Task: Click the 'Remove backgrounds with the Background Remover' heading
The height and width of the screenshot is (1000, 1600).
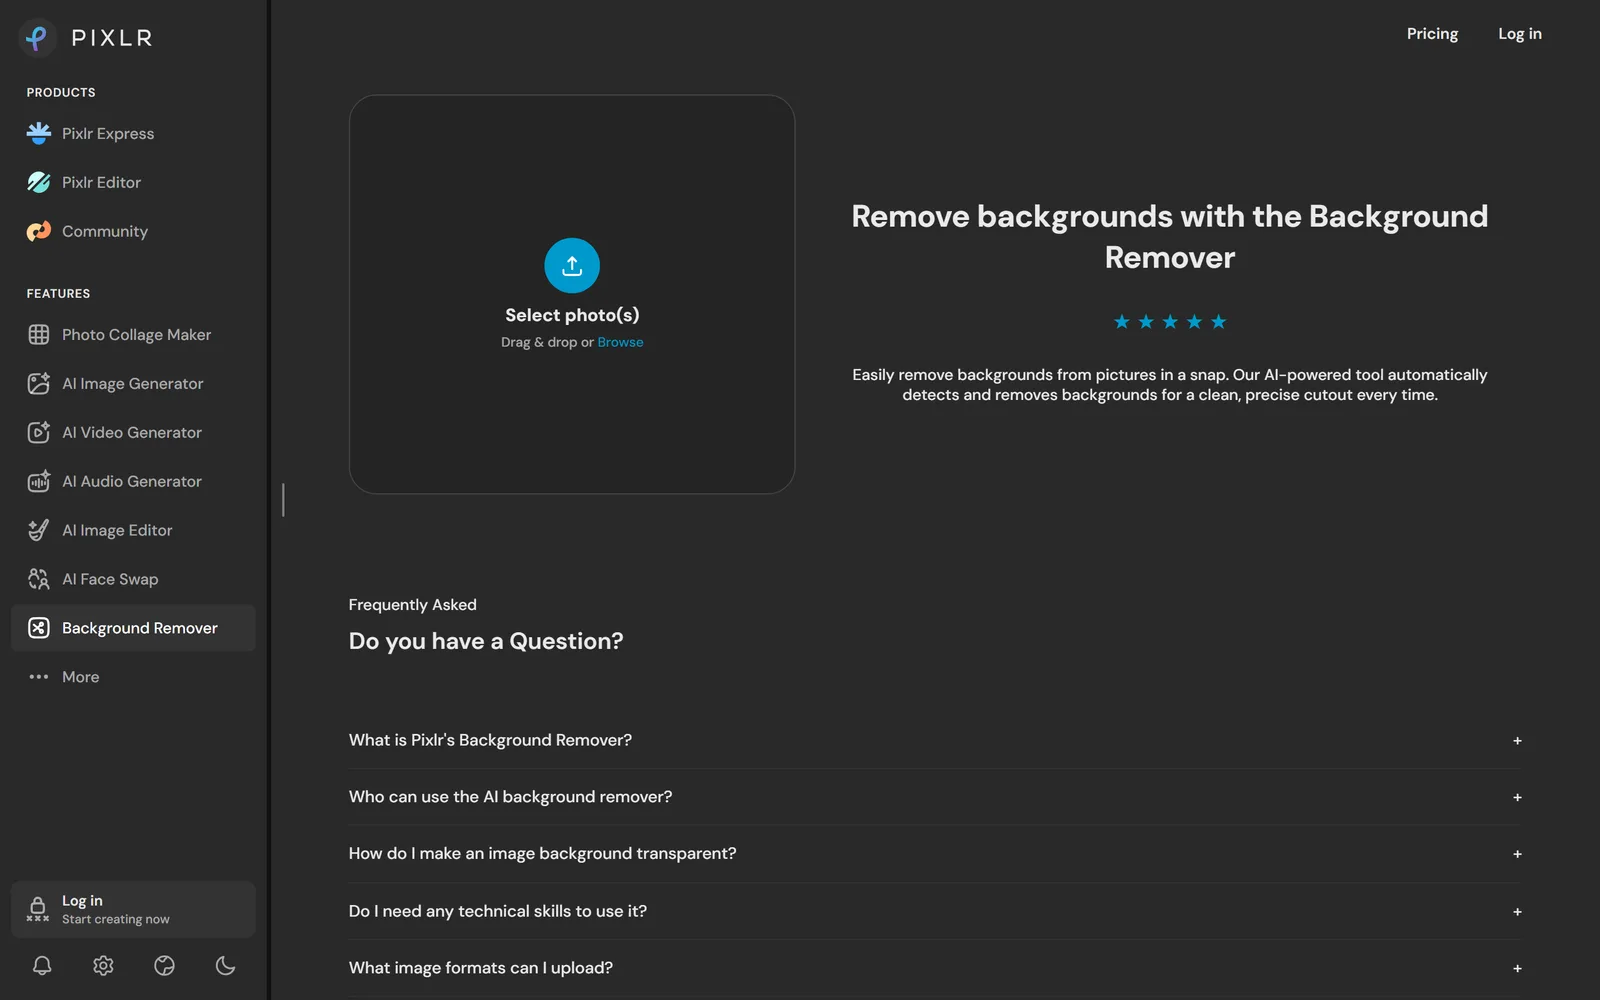Action: tap(1170, 237)
